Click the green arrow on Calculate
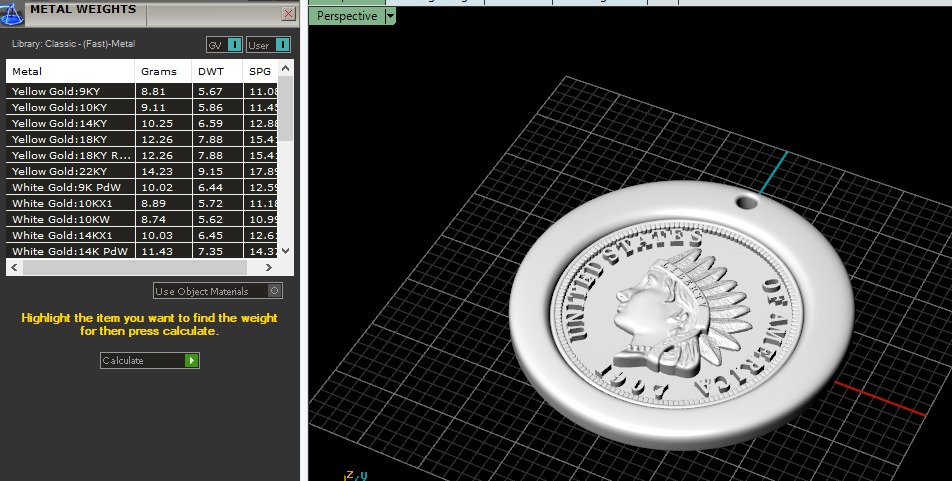This screenshot has height=481, width=952. [191, 361]
